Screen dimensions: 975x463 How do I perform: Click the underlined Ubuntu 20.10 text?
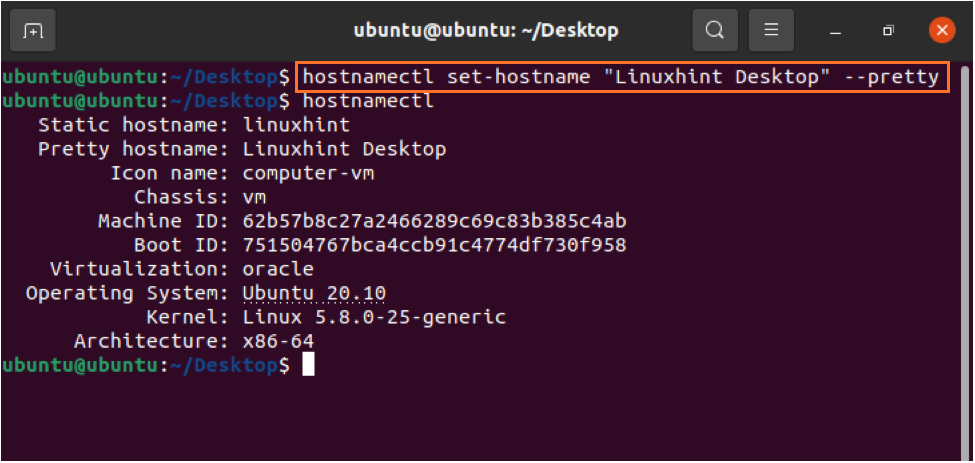314,293
